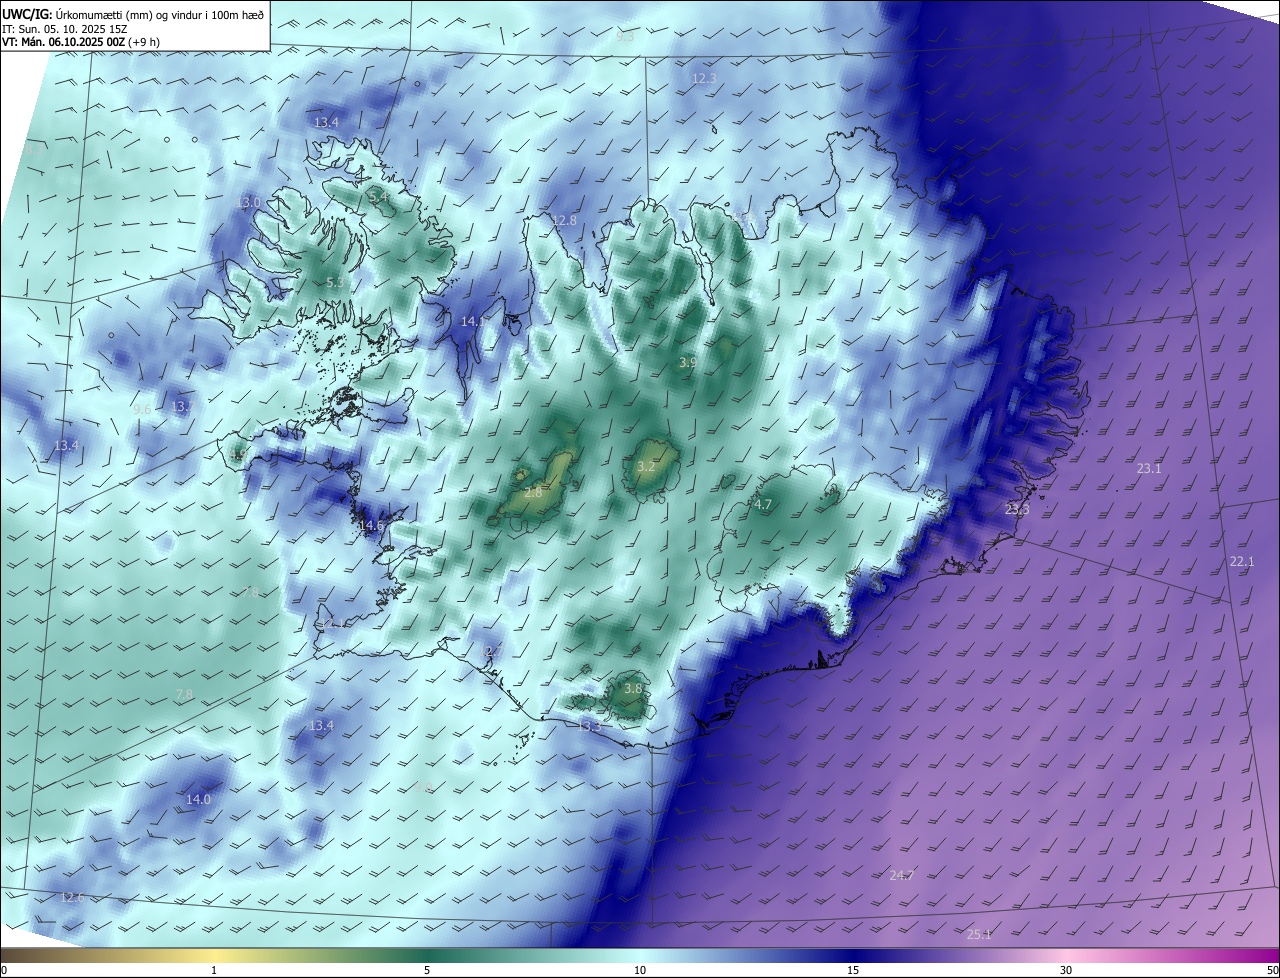Click the 14.6 value label
1280x978 pixels.
(371, 525)
